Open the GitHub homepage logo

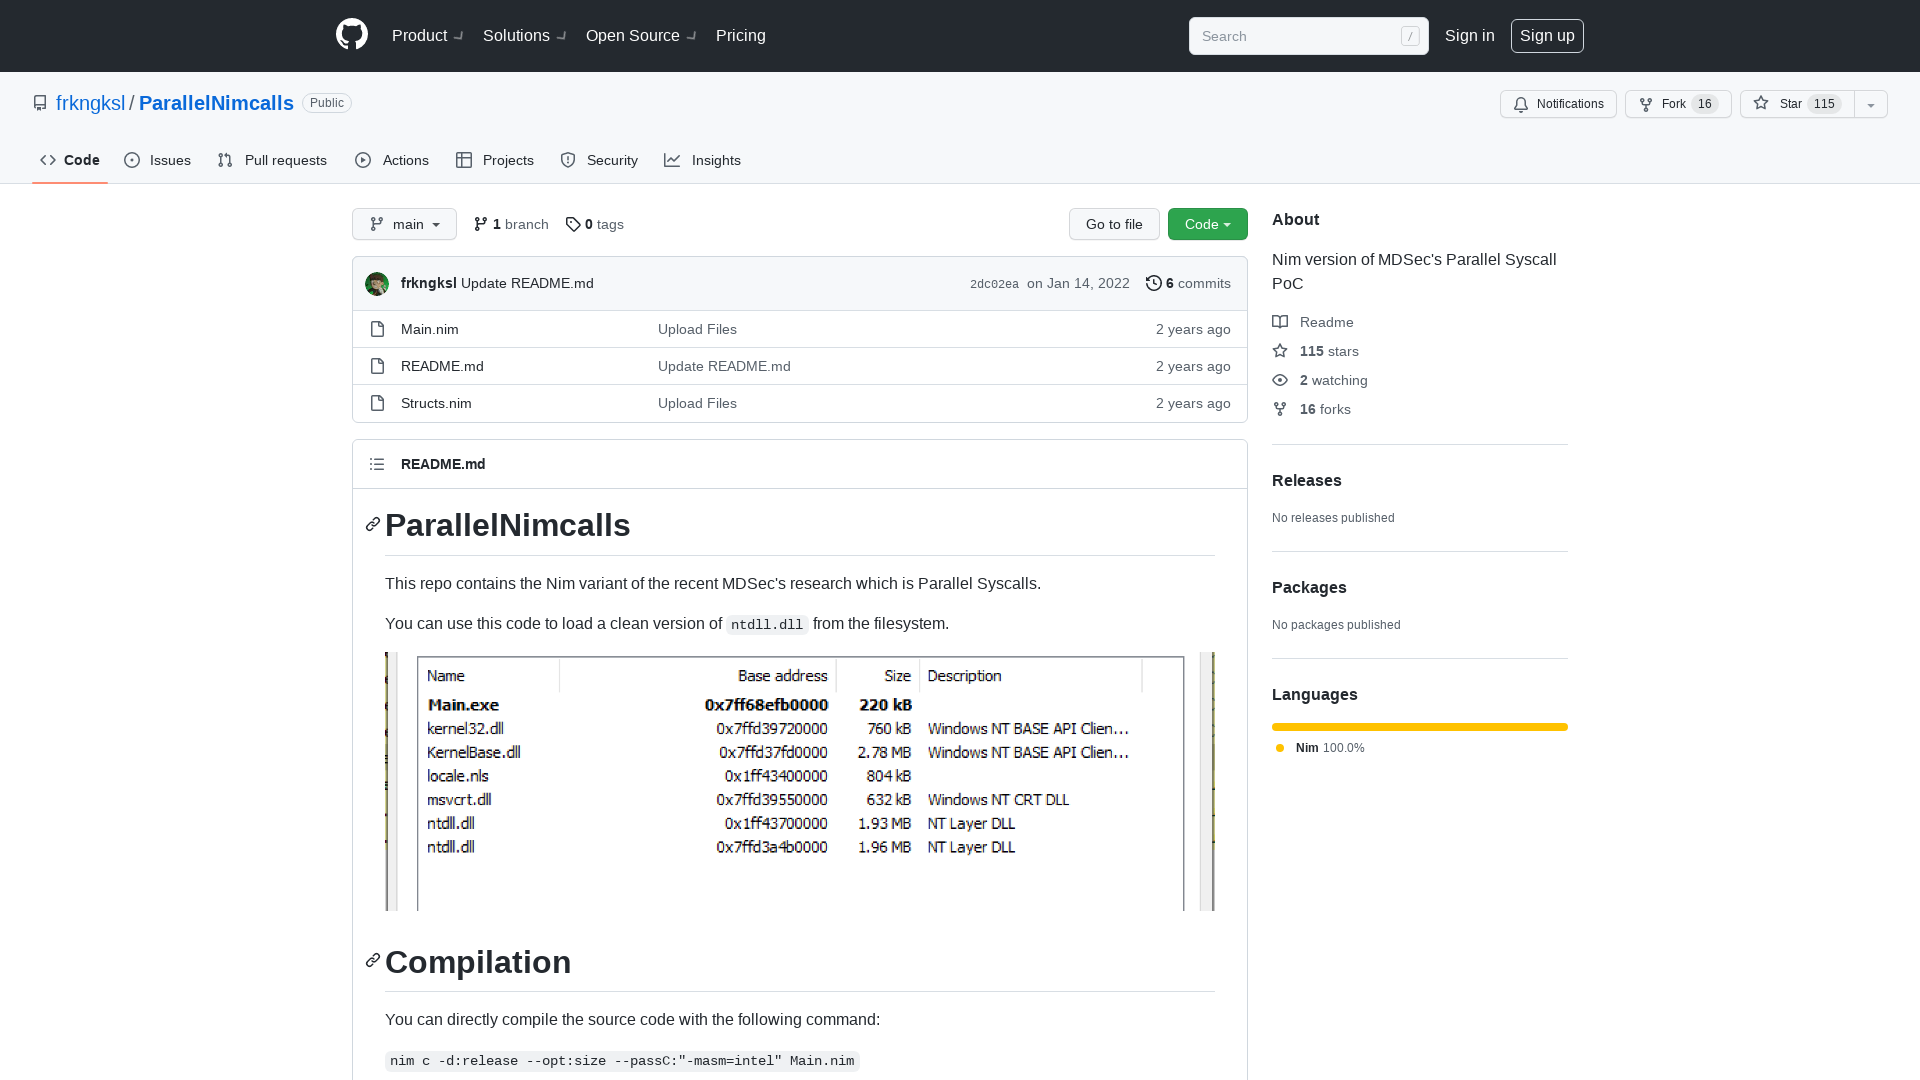pyautogui.click(x=352, y=35)
